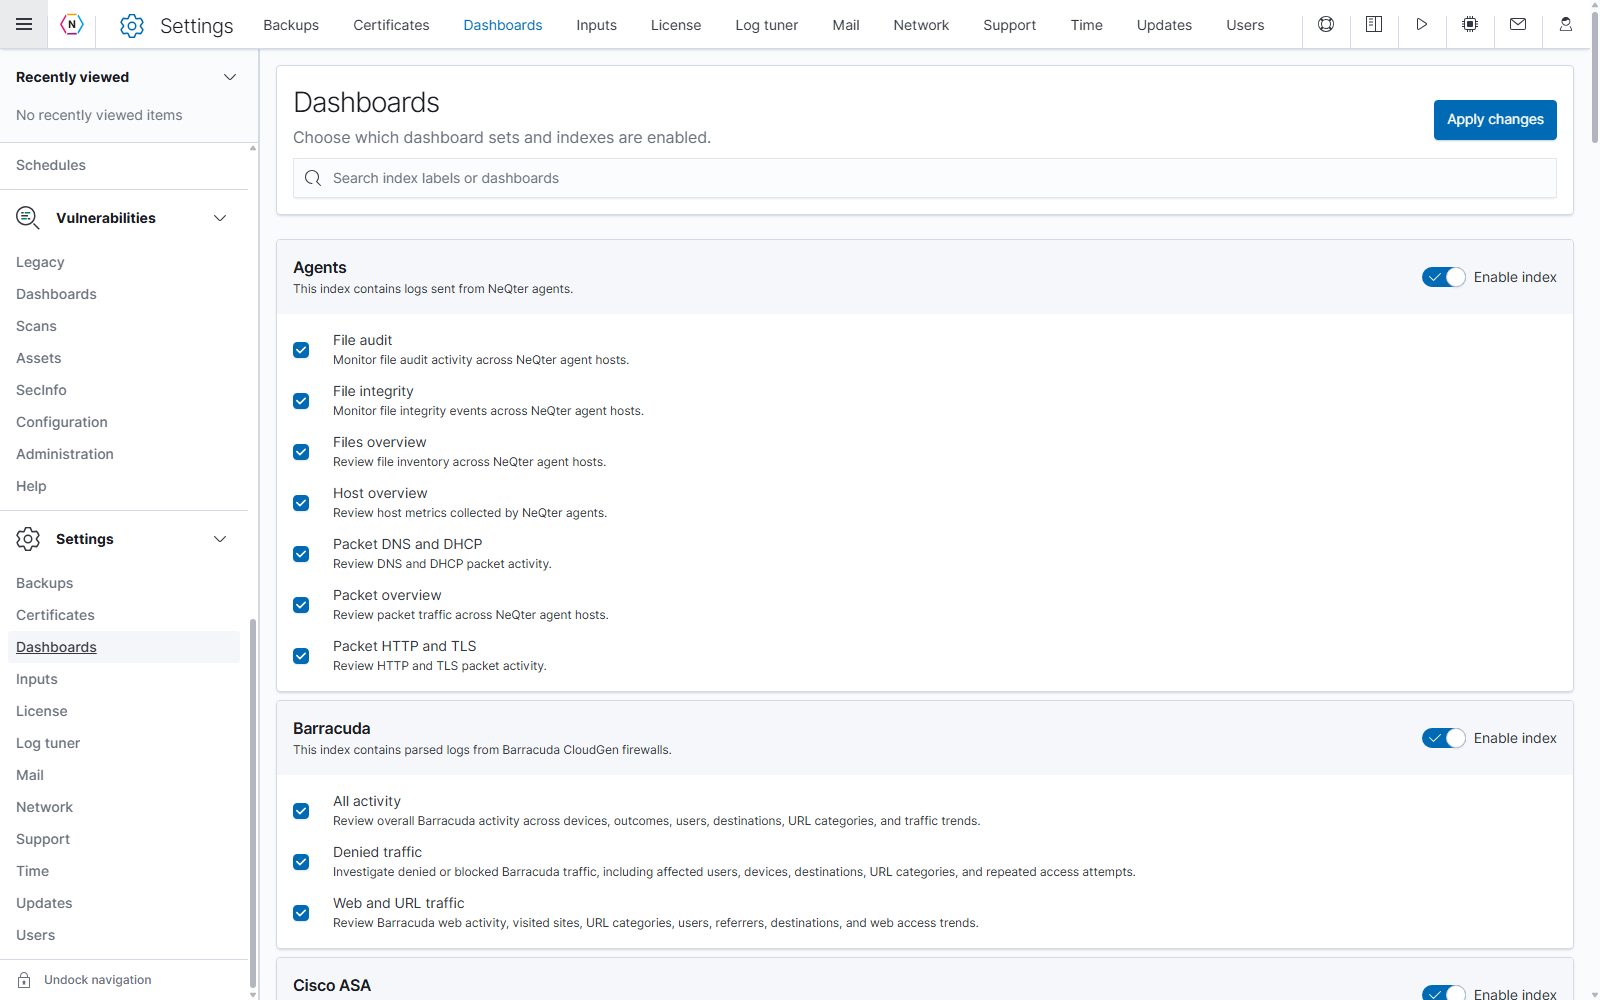1600x1000 pixels.
Task: Open Inputs in the sidebar Settings list
Action: (x=37, y=679)
